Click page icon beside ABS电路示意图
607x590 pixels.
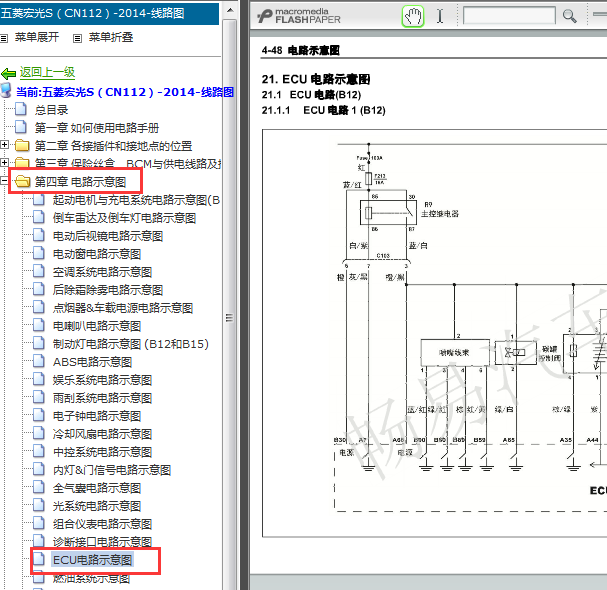39,361
